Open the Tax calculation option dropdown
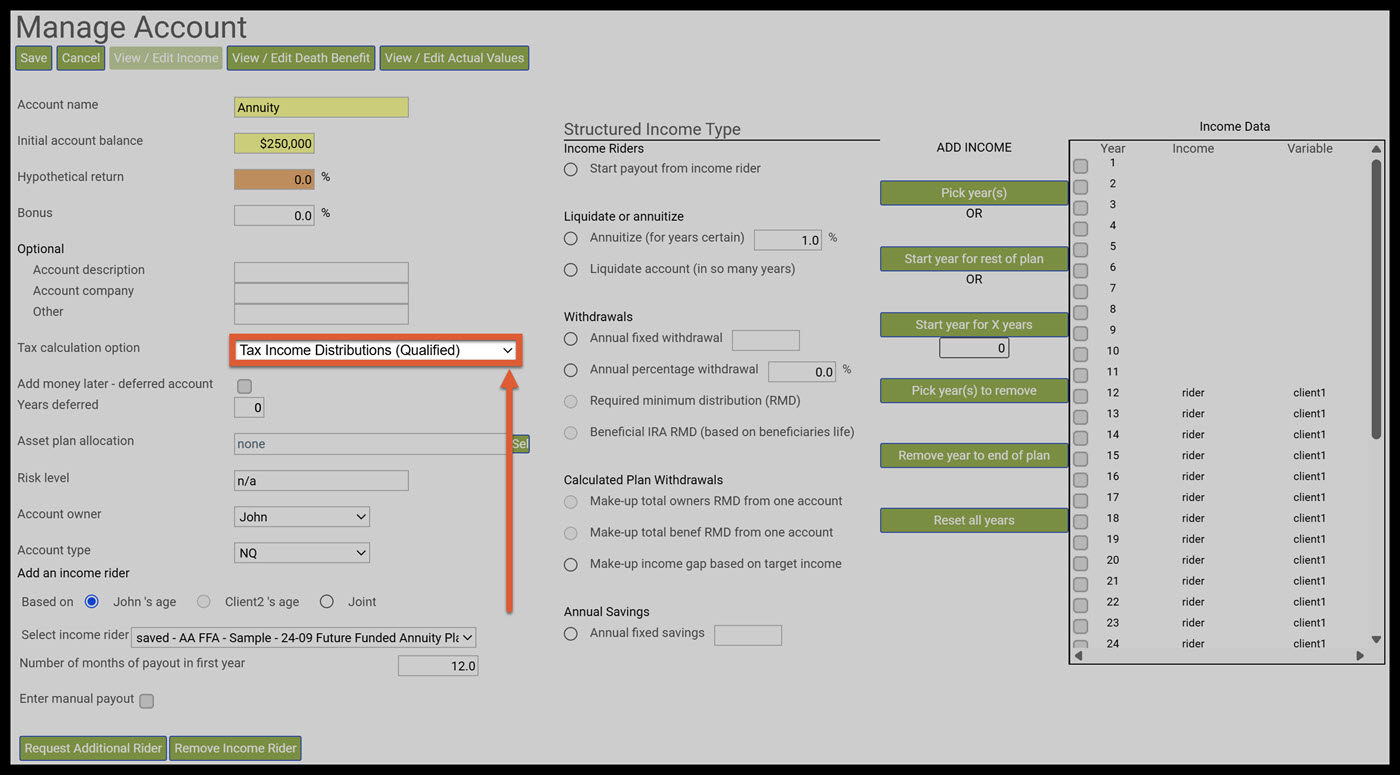The image size is (1400, 776). click(376, 351)
